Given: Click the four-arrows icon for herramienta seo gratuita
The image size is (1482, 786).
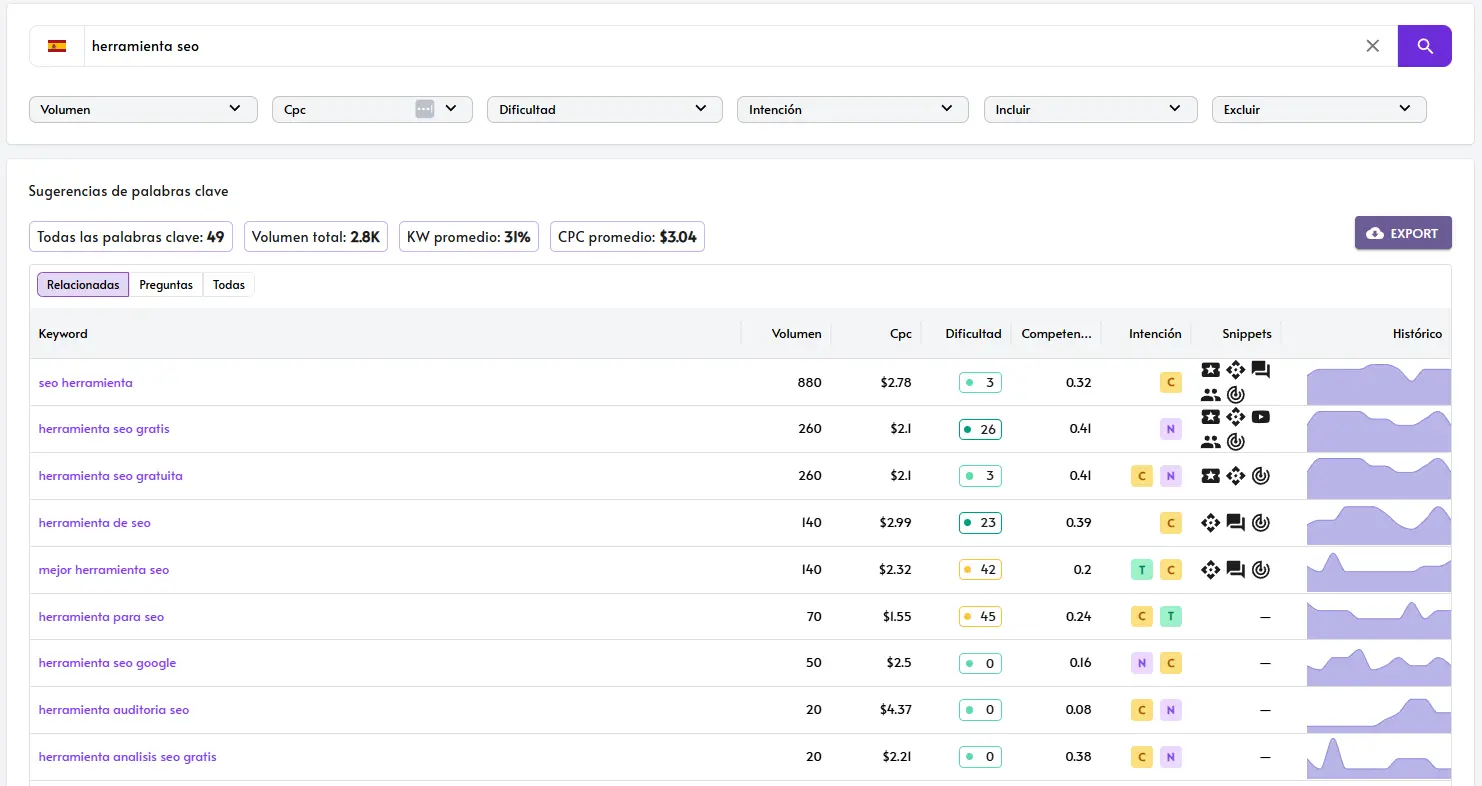Looking at the screenshot, I should 1235,476.
